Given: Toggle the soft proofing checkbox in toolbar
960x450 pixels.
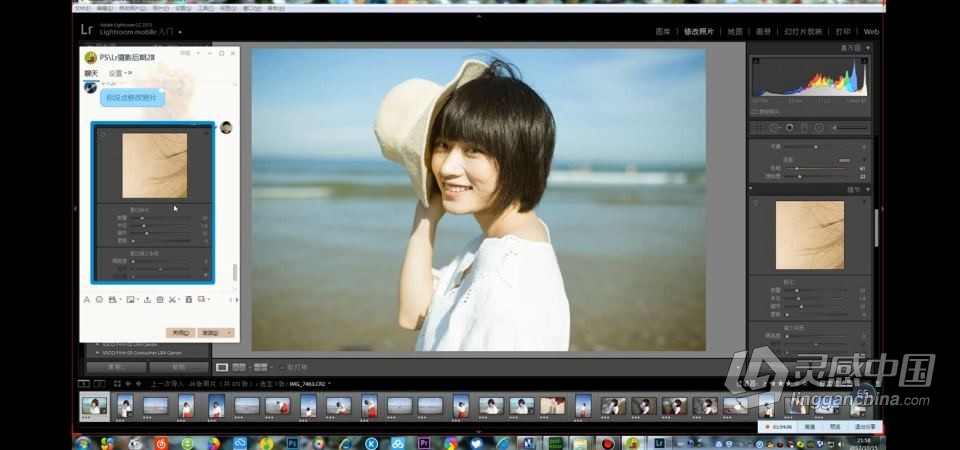Looking at the screenshot, I should (282, 367).
